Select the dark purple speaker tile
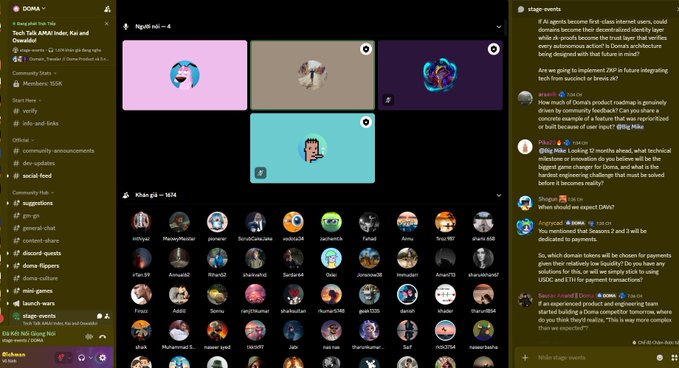Screen dimensions: 679x368 point(440,75)
